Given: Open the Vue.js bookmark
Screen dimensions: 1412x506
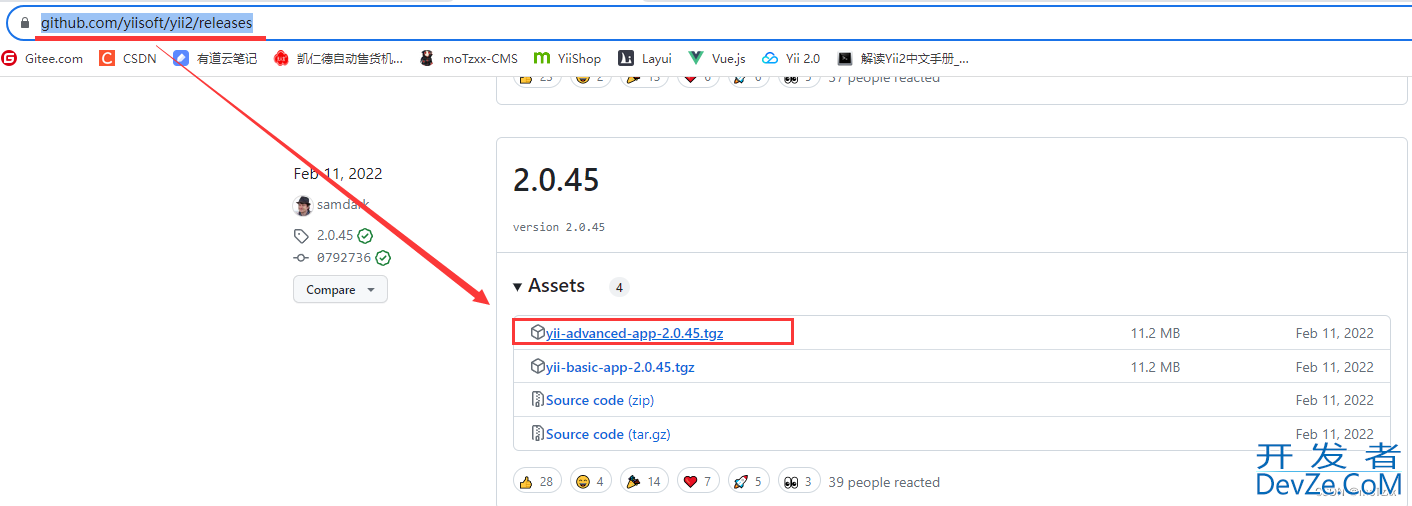Looking at the screenshot, I should point(717,58).
